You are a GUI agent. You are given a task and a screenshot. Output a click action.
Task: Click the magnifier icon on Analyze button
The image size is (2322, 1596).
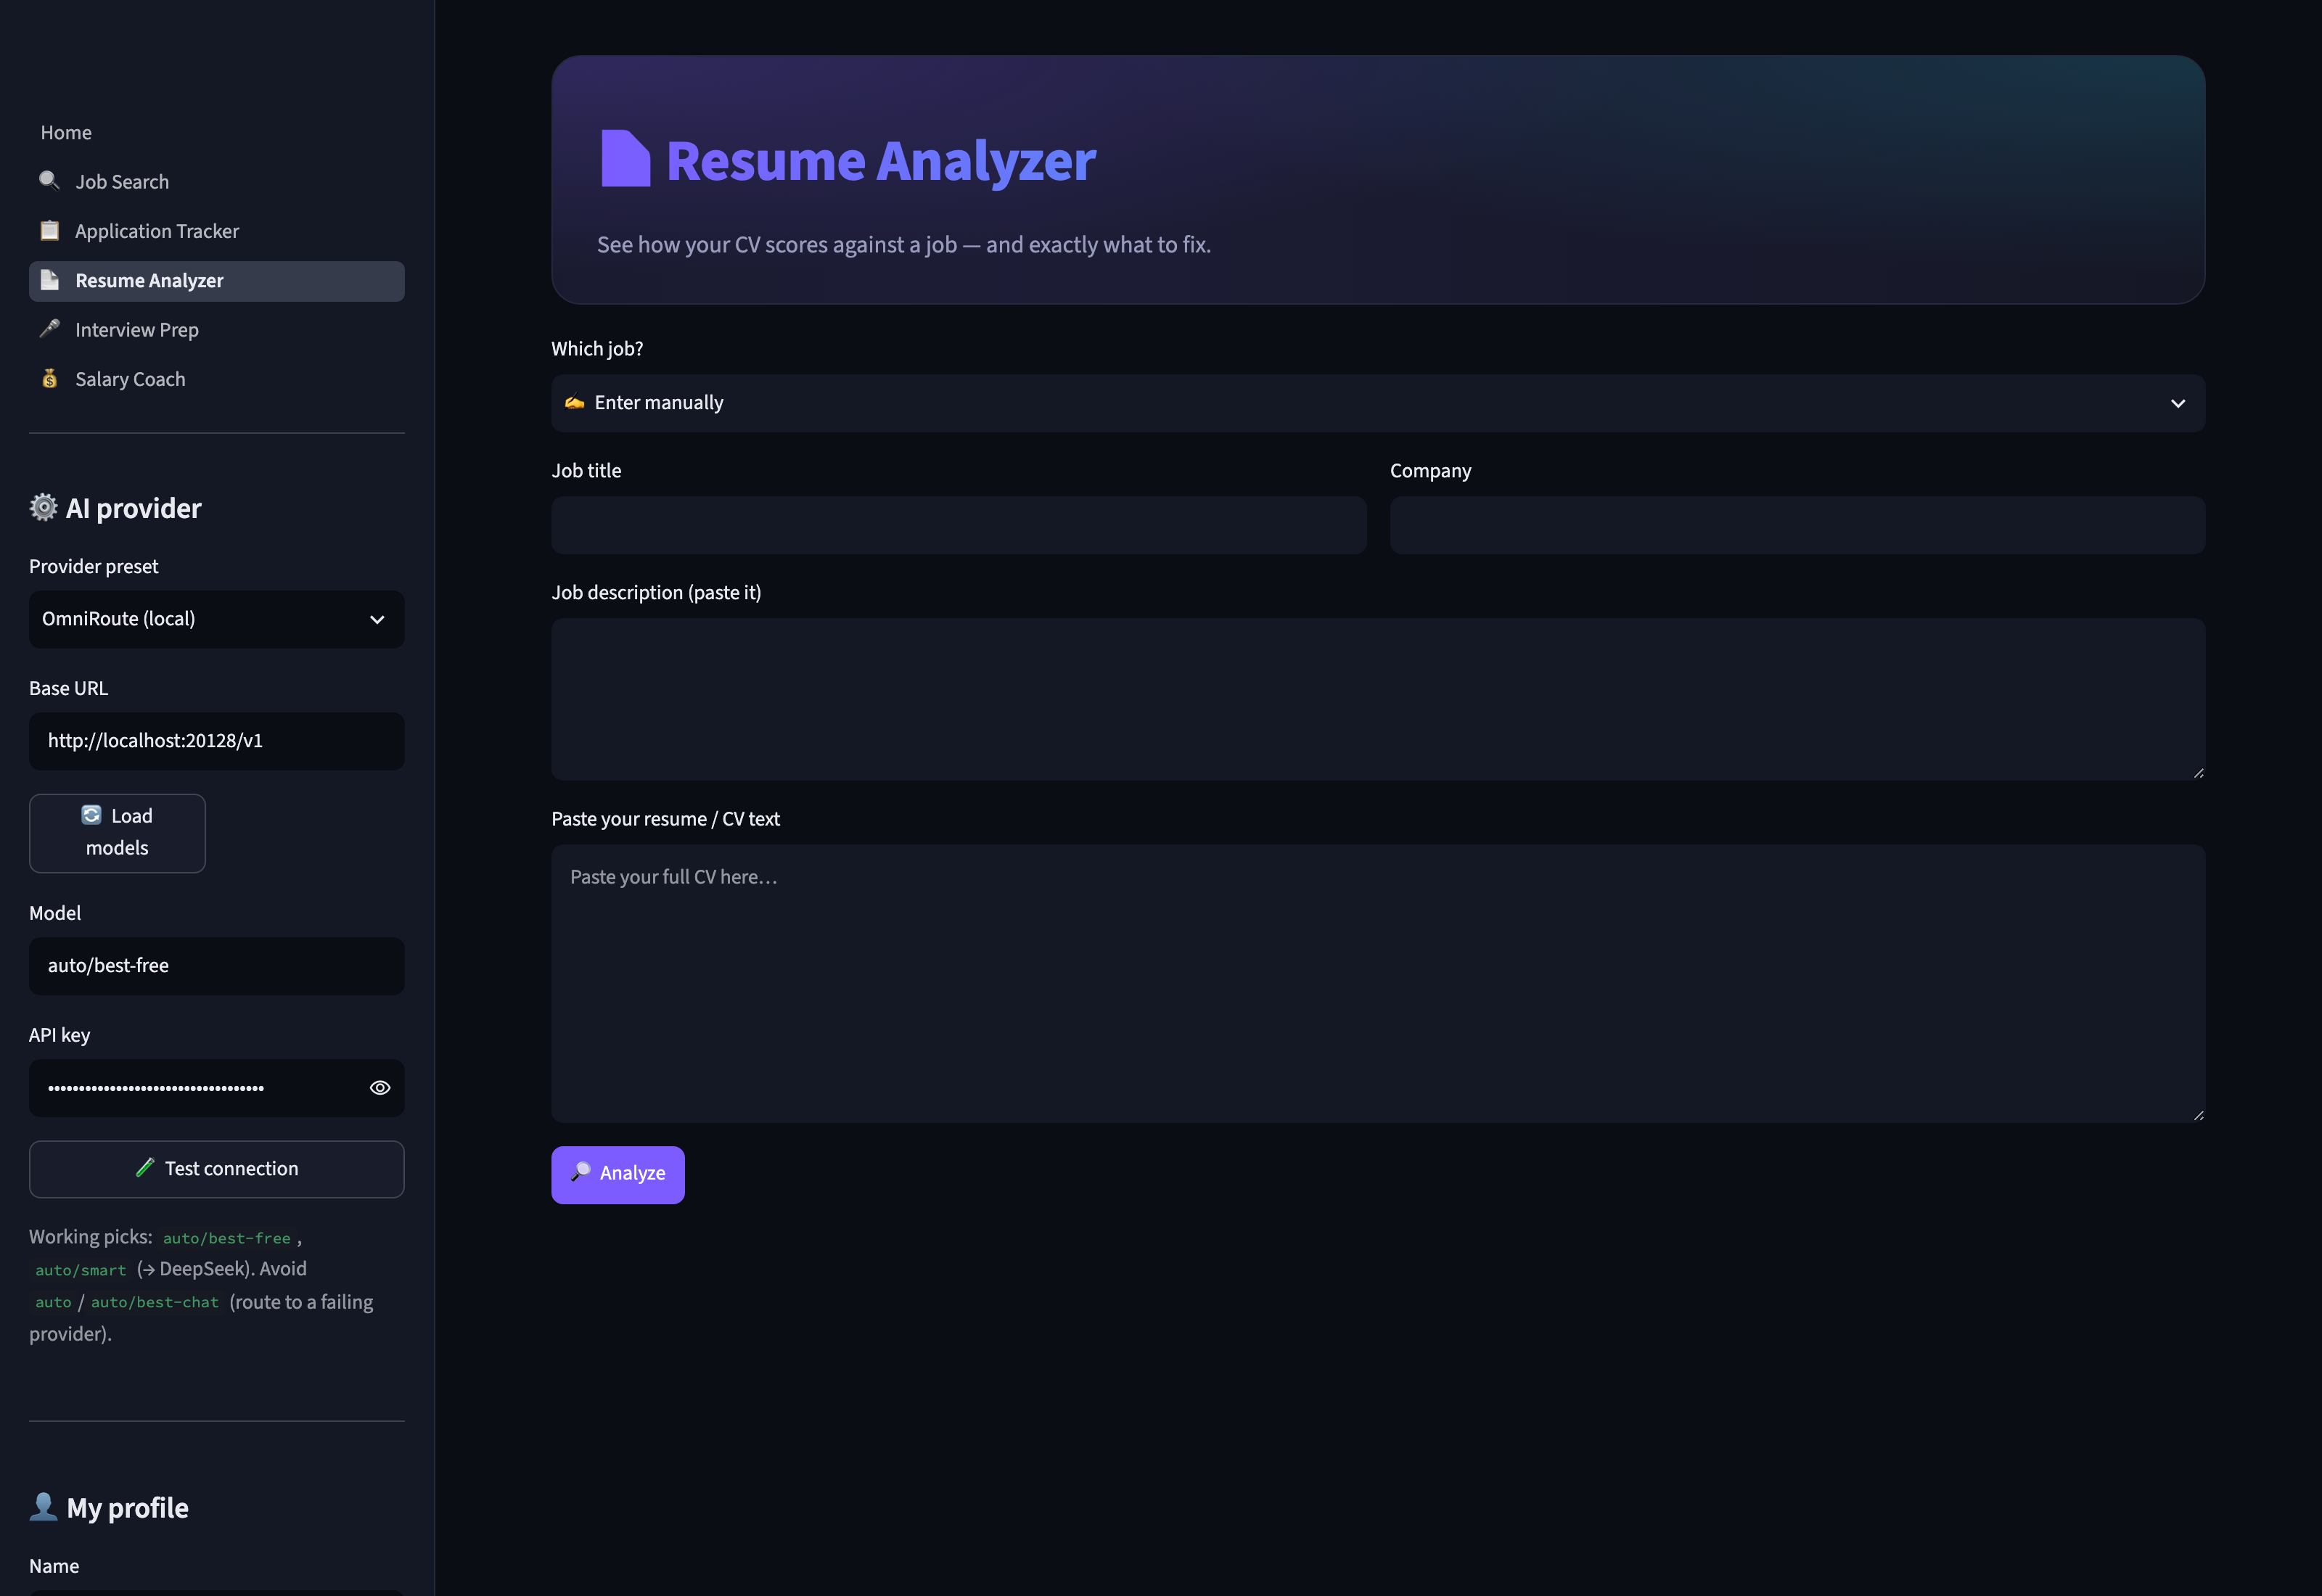click(580, 1171)
